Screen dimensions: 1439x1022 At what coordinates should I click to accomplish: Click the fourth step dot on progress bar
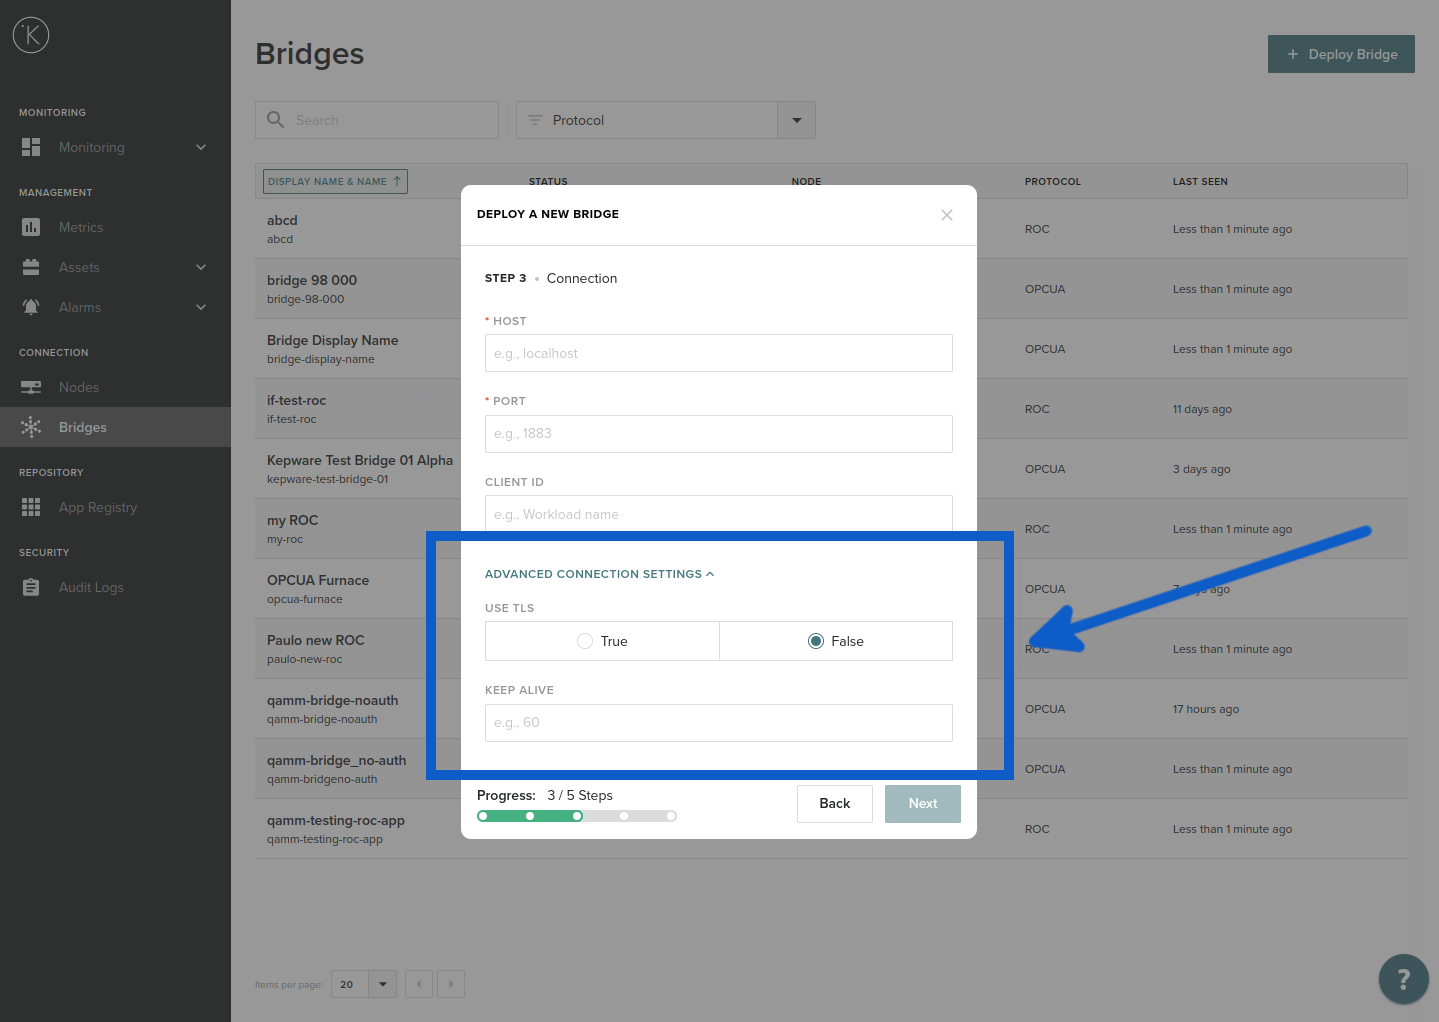click(x=624, y=816)
